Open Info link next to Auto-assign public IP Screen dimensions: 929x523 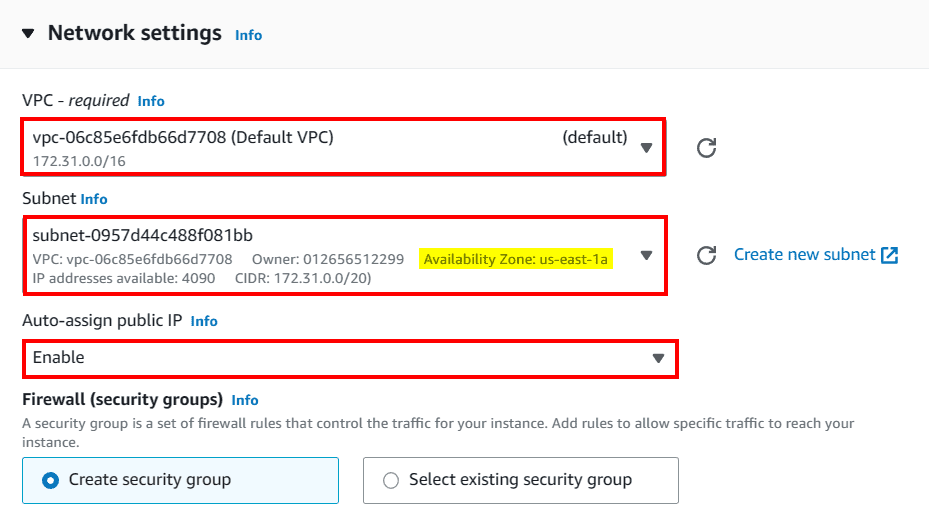204,321
